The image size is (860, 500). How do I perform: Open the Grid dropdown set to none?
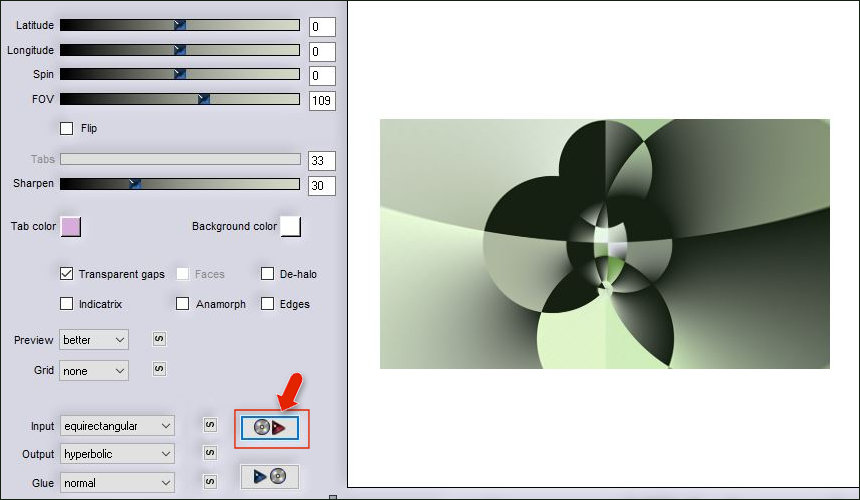pyautogui.click(x=94, y=371)
